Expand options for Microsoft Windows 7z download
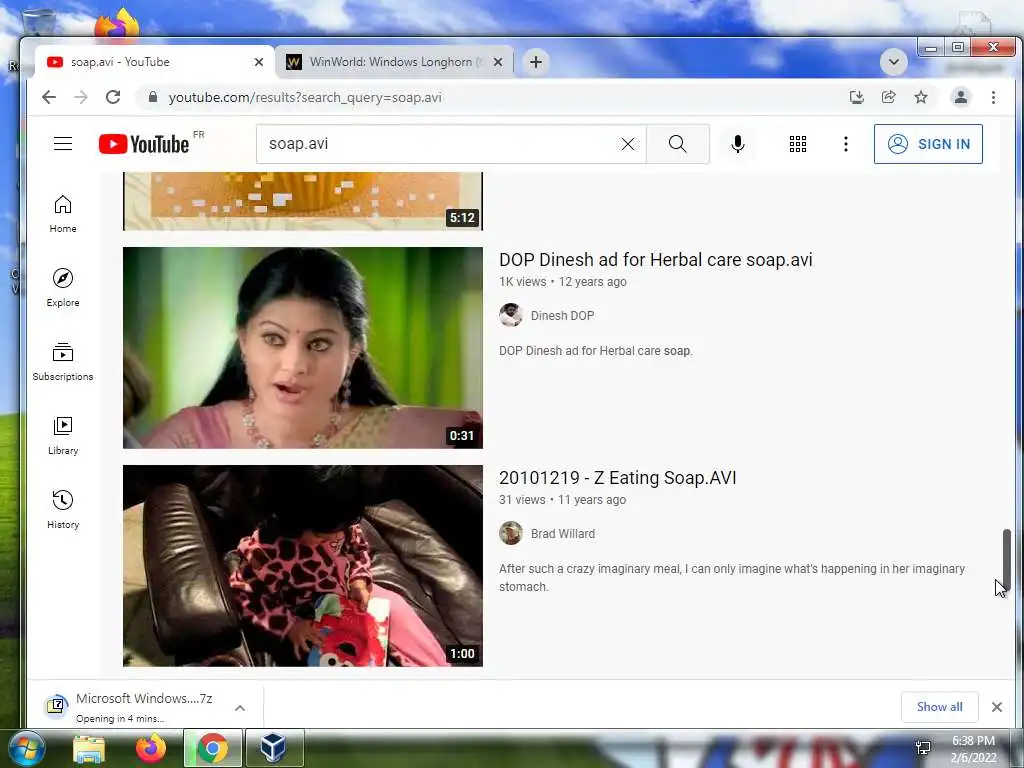Image resolution: width=1024 pixels, height=768 pixels. [x=240, y=708]
